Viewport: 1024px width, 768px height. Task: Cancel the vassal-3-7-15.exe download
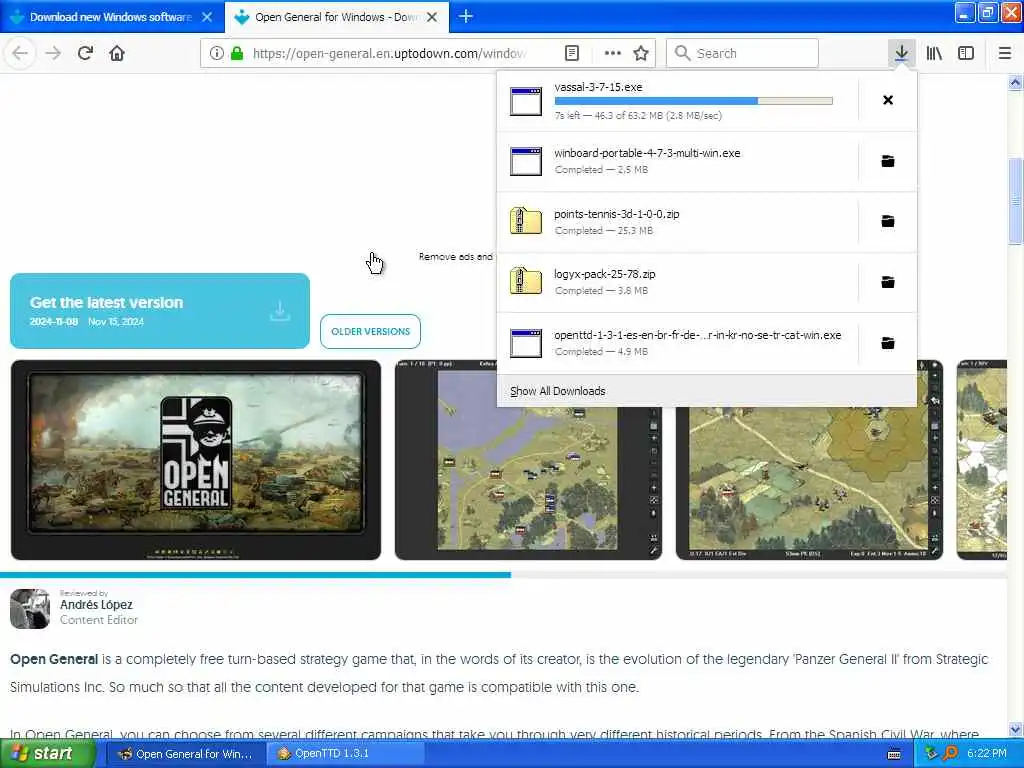coord(888,100)
